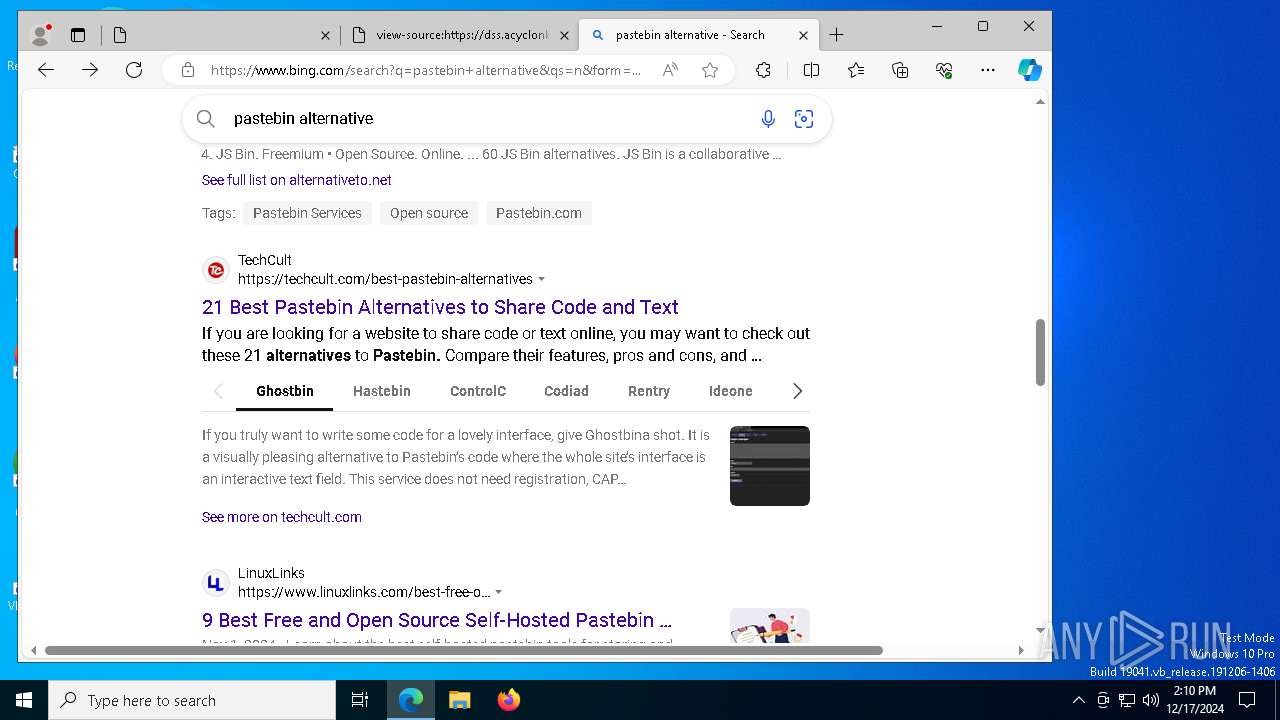
Task: Click the scroll up arrow
Action: (1040, 102)
